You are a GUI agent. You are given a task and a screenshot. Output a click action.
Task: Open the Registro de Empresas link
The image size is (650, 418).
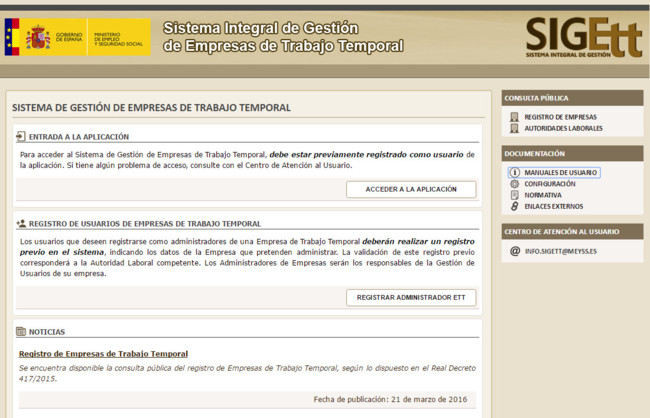[x=560, y=117]
